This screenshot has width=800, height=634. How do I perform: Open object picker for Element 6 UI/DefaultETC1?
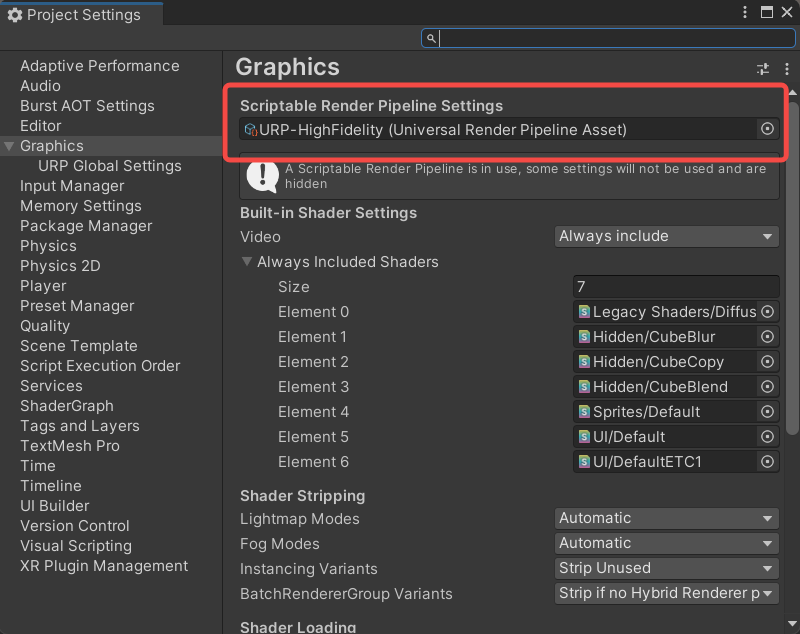pyautogui.click(x=768, y=462)
